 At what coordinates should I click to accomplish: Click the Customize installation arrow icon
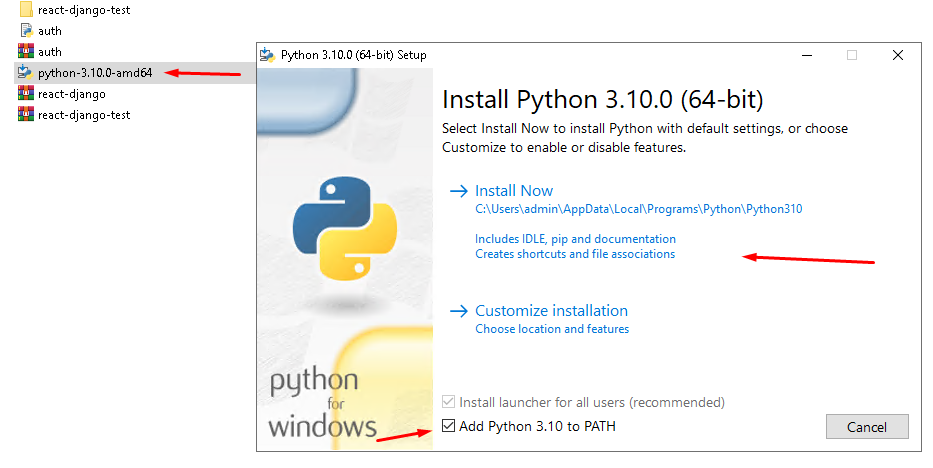(459, 311)
